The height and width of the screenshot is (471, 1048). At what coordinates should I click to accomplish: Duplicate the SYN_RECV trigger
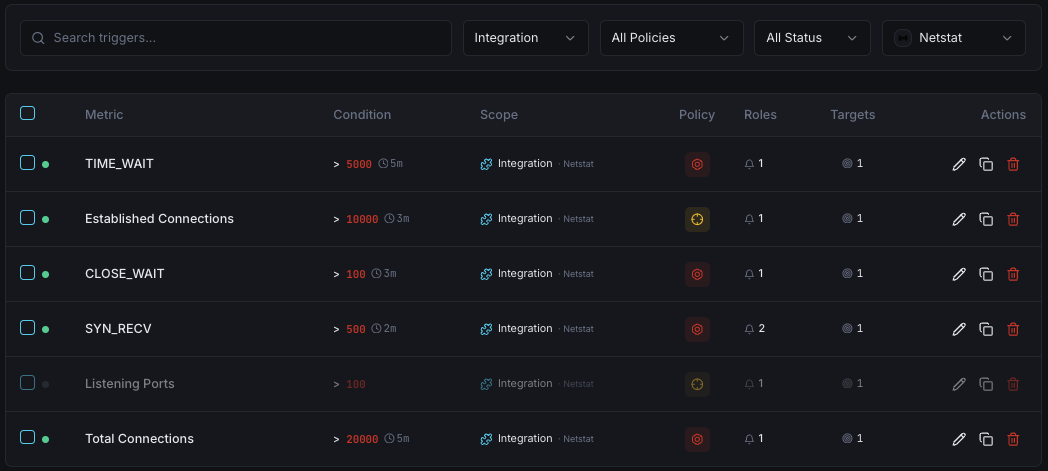click(986, 329)
